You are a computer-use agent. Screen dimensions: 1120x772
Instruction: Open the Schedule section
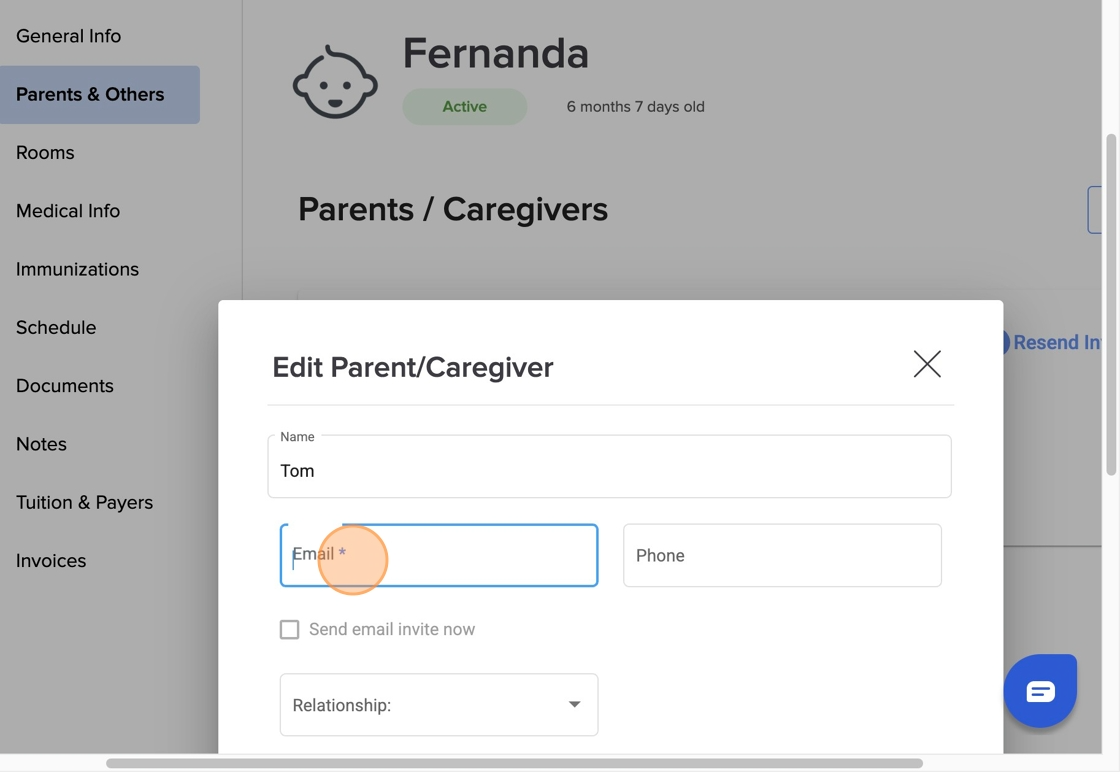(56, 327)
